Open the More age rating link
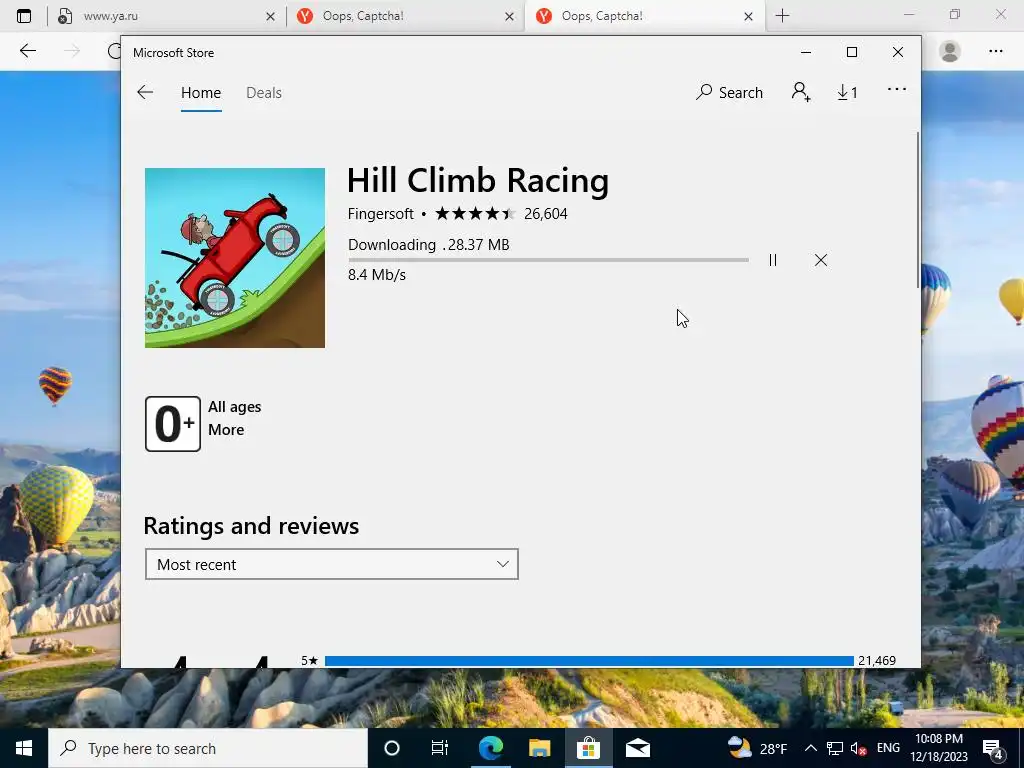The image size is (1024, 768). pos(226,430)
